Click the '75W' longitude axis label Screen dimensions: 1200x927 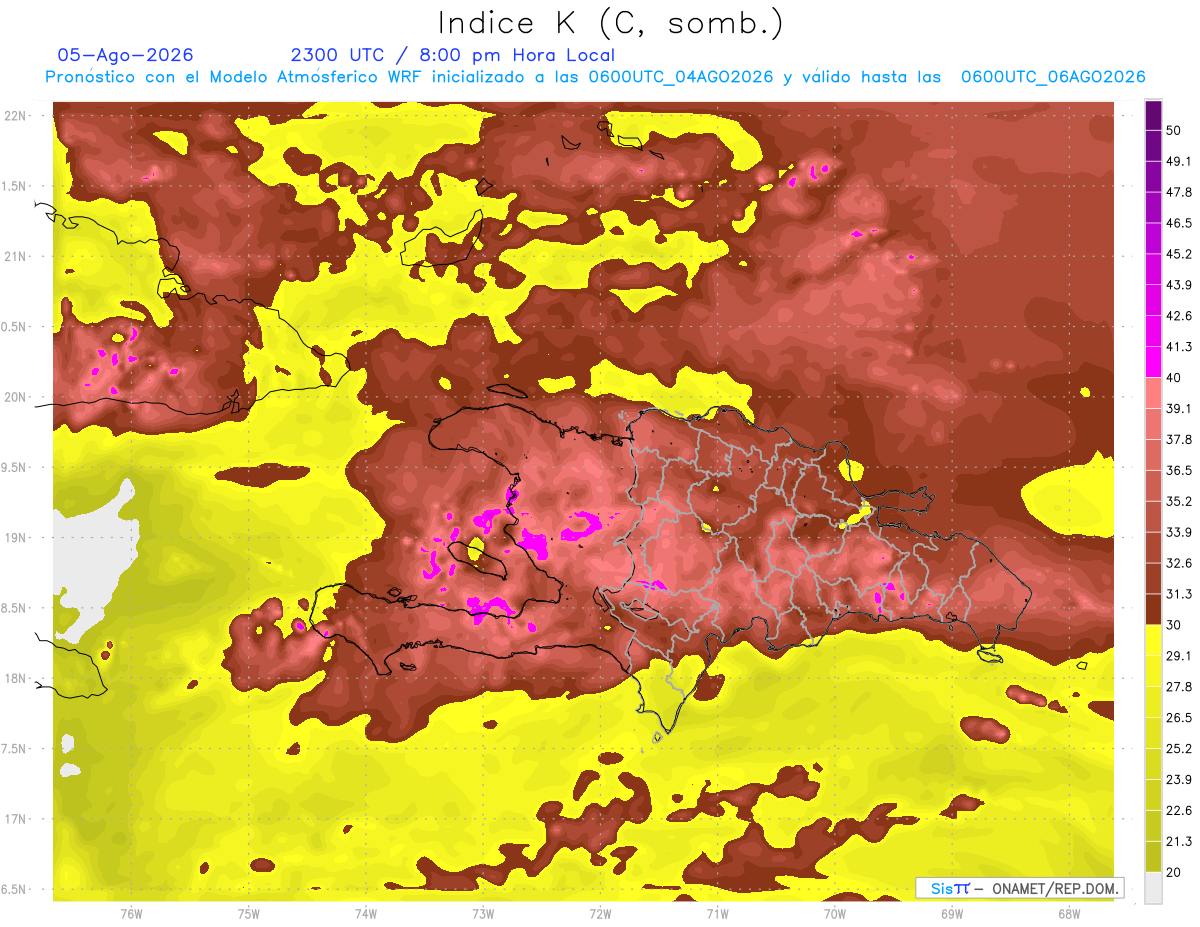249,914
